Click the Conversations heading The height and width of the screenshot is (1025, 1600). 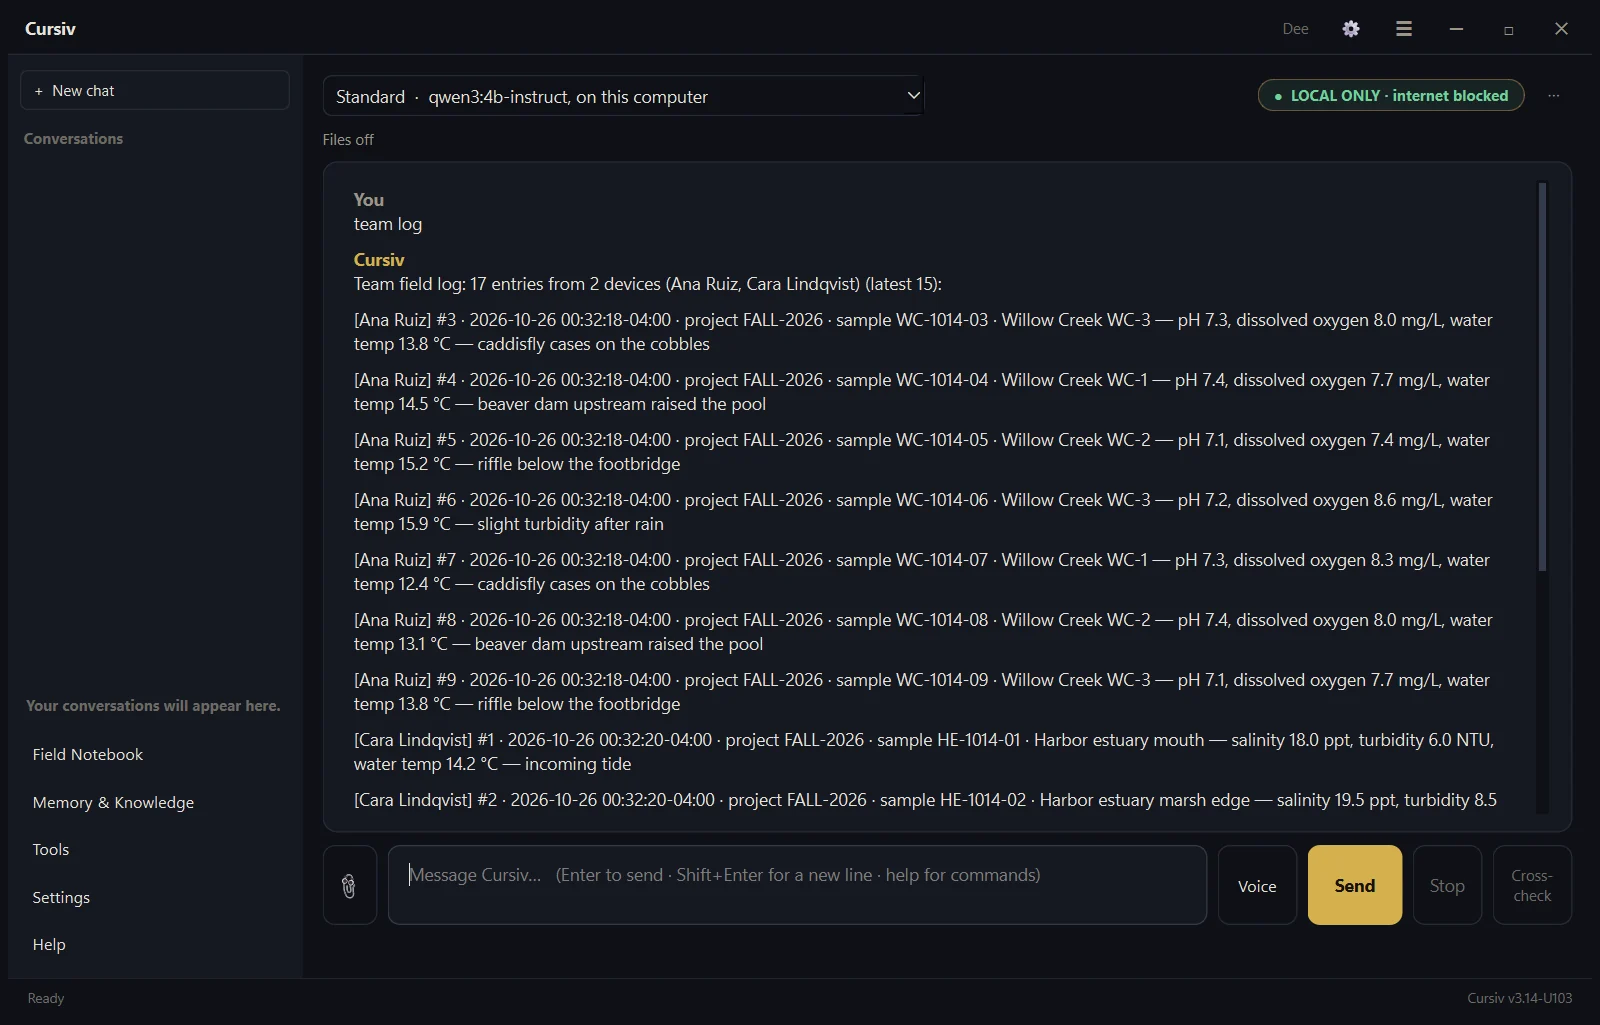73,139
